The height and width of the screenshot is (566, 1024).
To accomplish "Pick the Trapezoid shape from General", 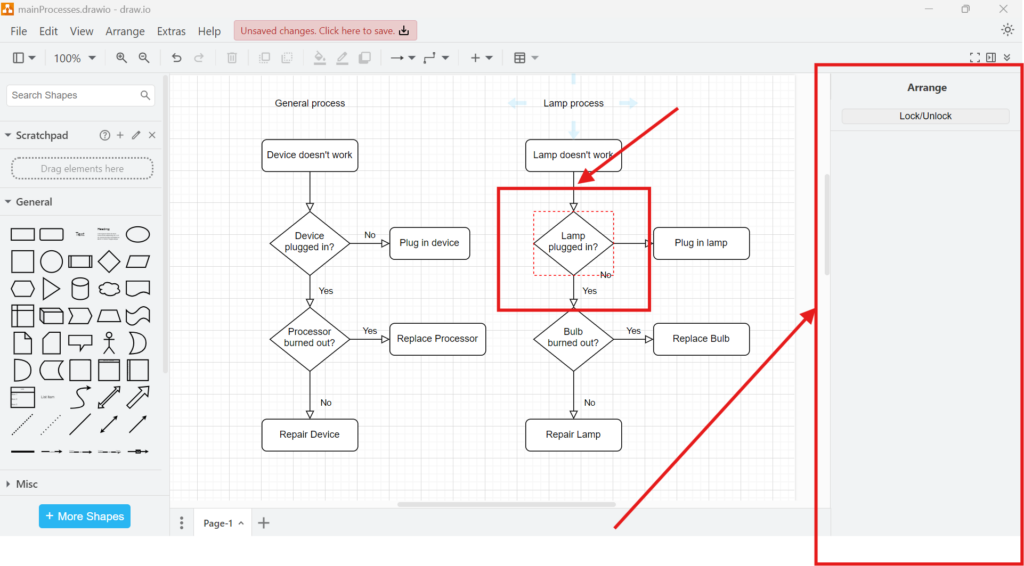I will 109,316.
